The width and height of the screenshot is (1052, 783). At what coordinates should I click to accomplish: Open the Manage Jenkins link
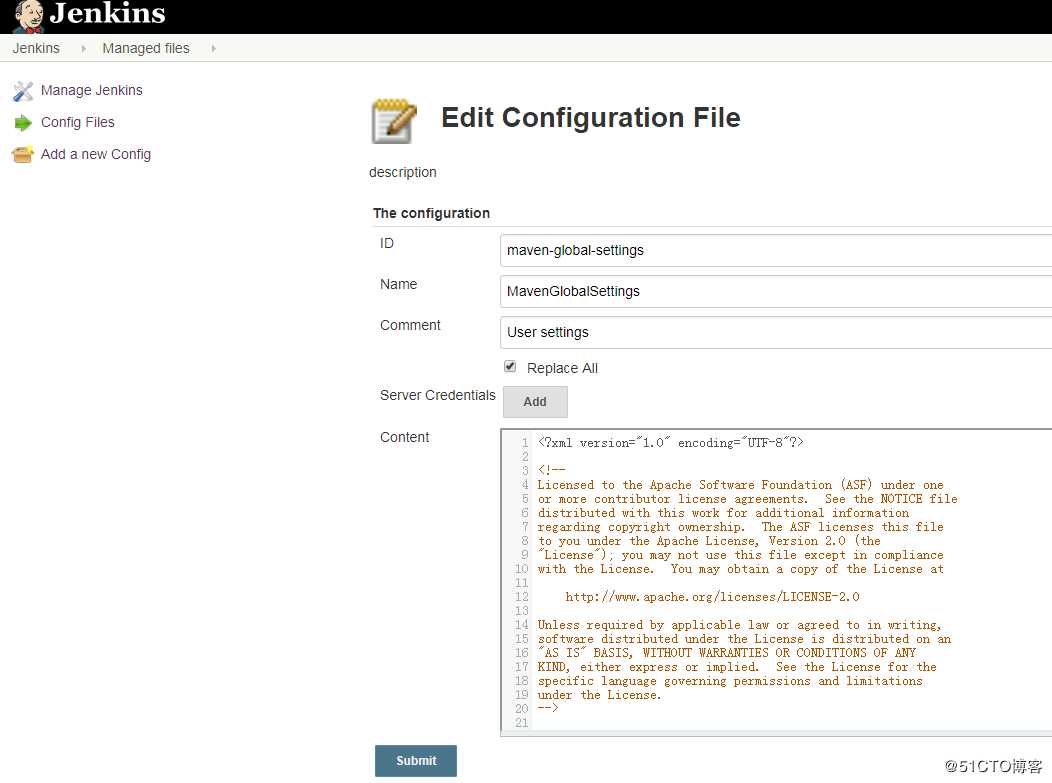tap(91, 90)
